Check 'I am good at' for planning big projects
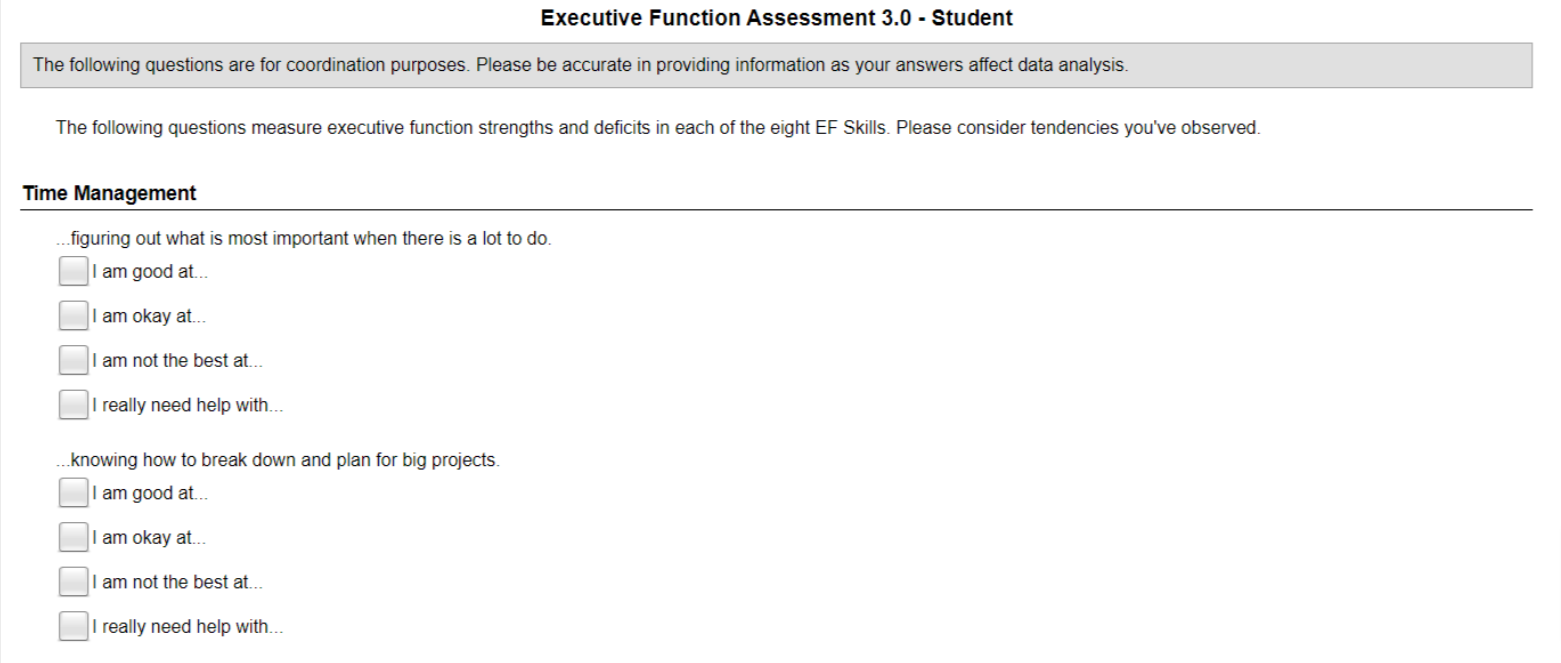The height and width of the screenshot is (663, 1561). tap(73, 493)
